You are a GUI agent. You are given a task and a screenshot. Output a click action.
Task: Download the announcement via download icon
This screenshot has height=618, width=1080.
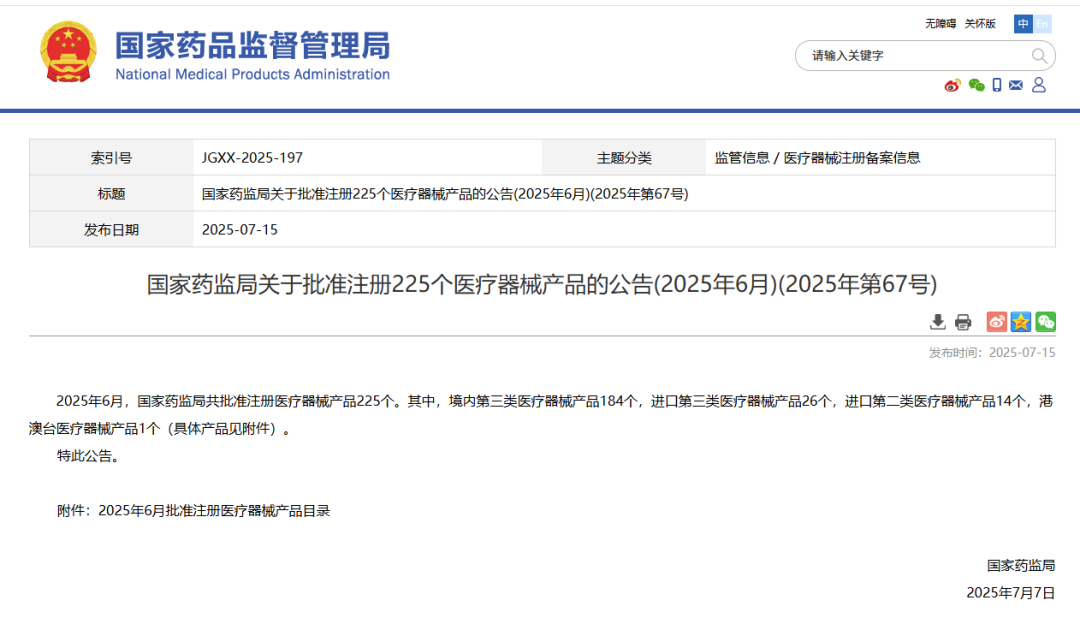[x=937, y=322]
